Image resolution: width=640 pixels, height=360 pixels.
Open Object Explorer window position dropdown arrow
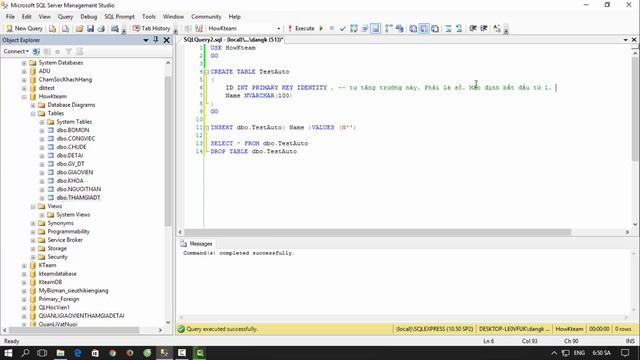click(x=146, y=40)
